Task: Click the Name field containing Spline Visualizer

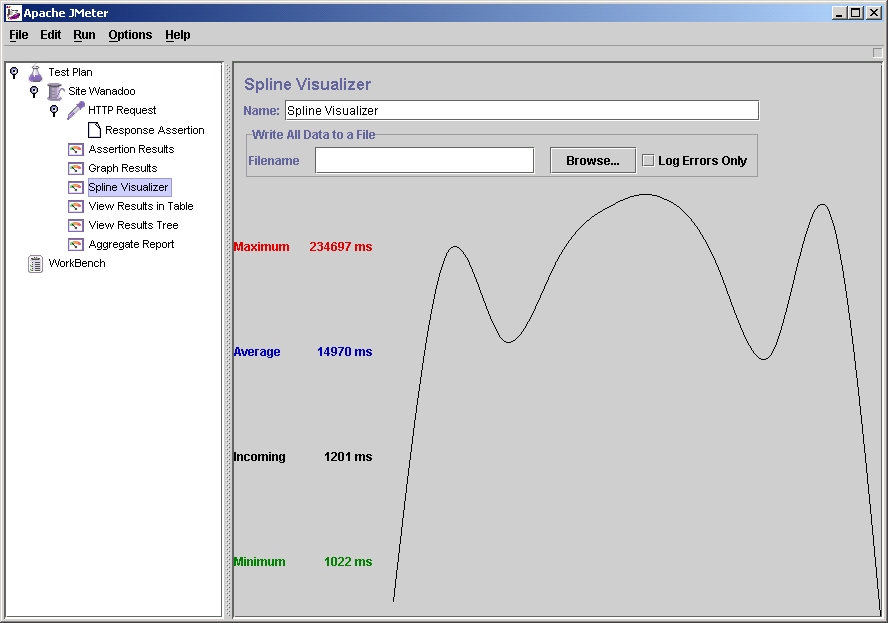Action: pyautogui.click(x=521, y=111)
